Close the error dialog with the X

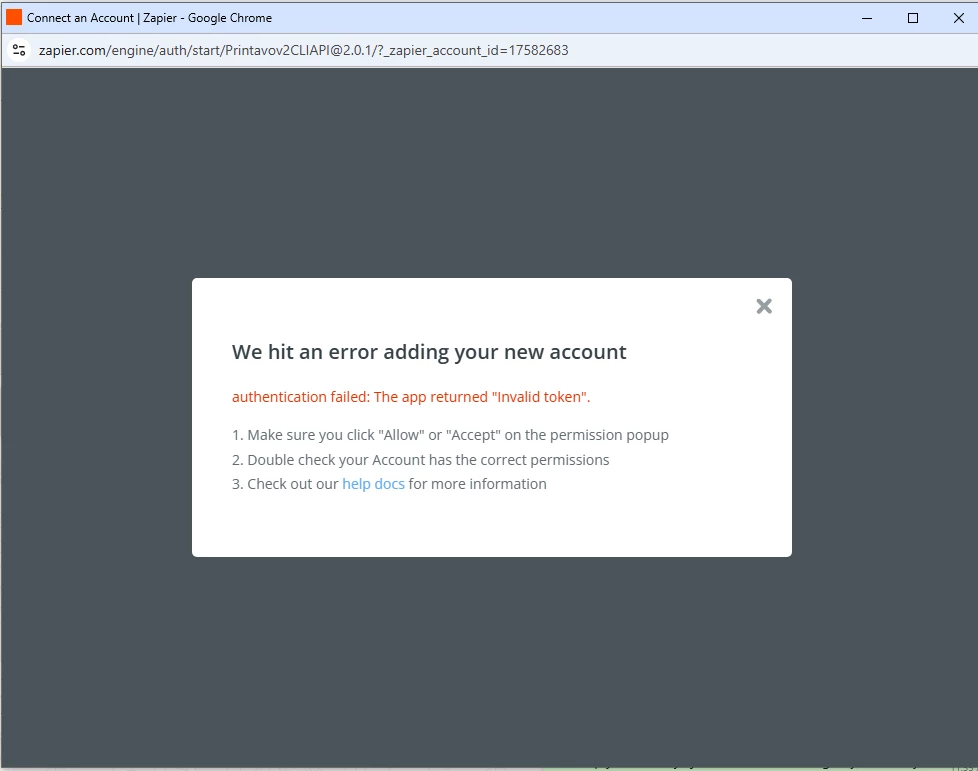pyautogui.click(x=763, y=306)
